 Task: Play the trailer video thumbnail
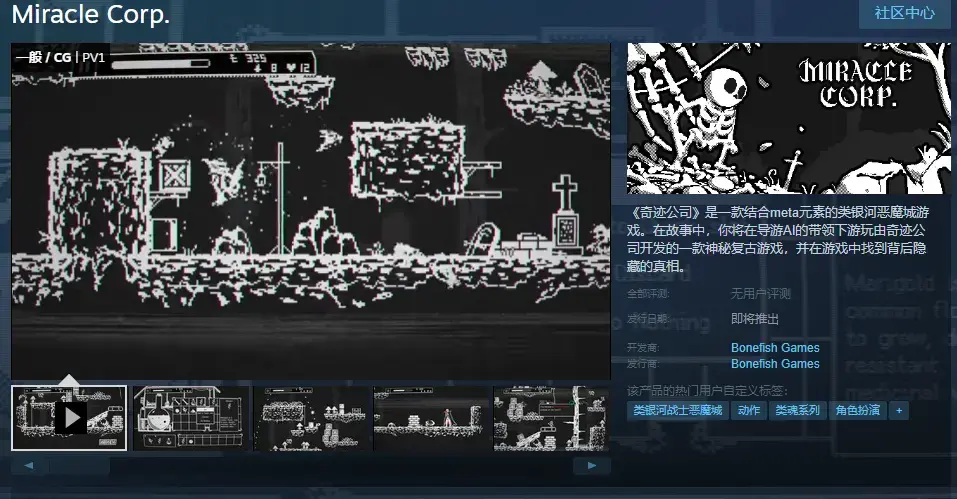pyautogui.click(x=69, y=418)
